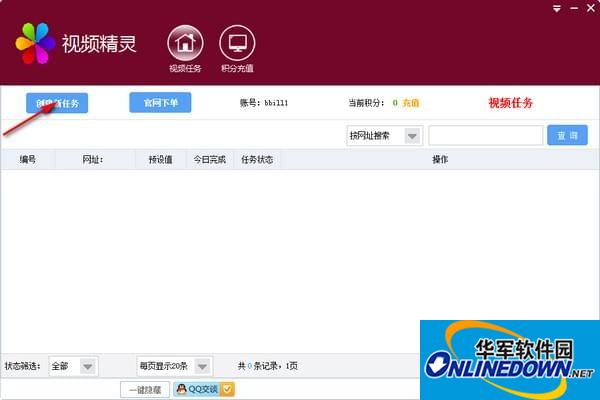Click the 当前积分 label
The width and height of the screenshot is (600, 400).
[366, 103]
